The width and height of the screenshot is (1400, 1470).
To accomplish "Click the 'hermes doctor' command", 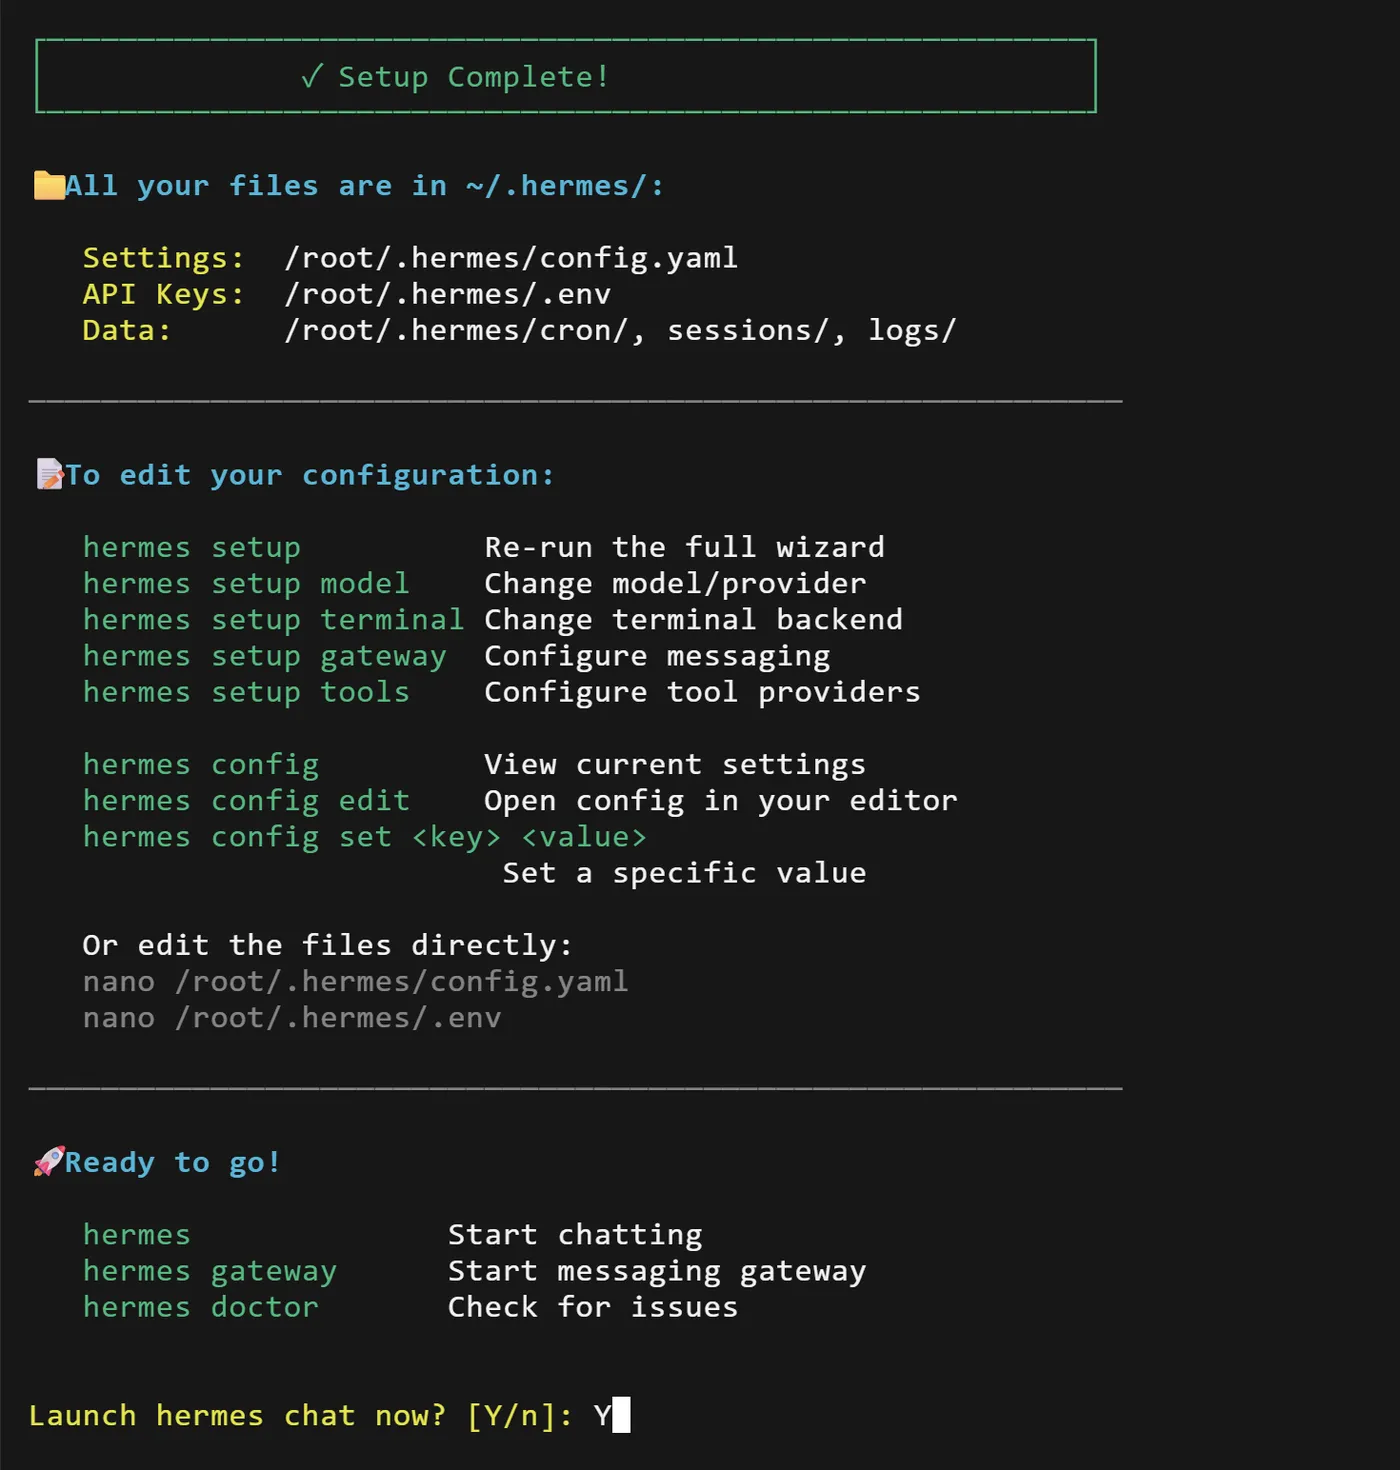I will tap(200, 1307).
